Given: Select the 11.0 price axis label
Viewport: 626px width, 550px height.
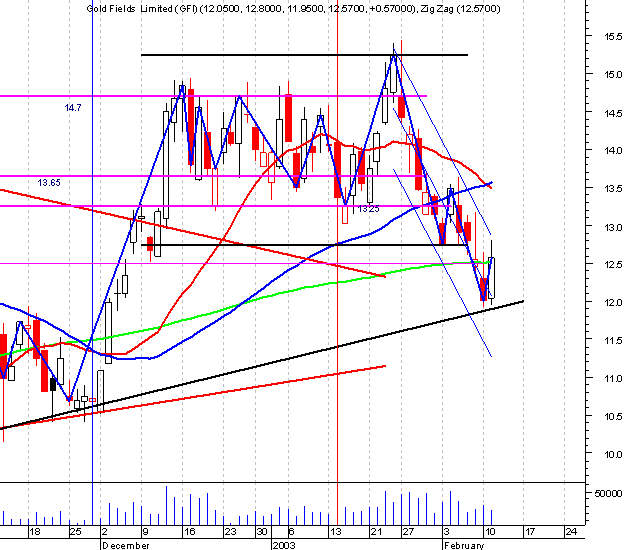Looking at the screenshot, I should [613, 378].
